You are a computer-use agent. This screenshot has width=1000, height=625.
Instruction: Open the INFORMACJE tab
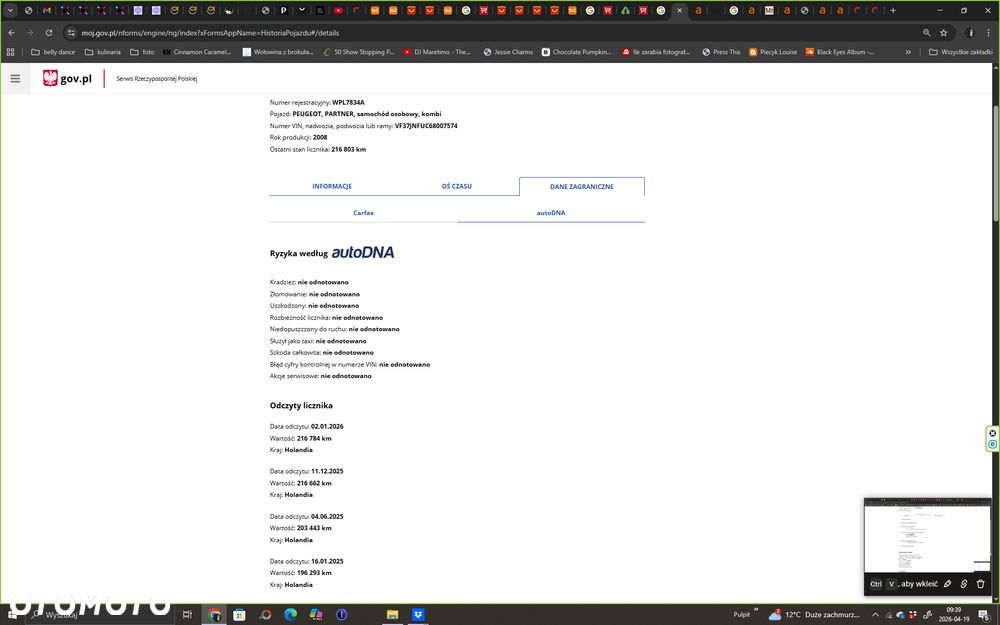[x=332, y=186]
